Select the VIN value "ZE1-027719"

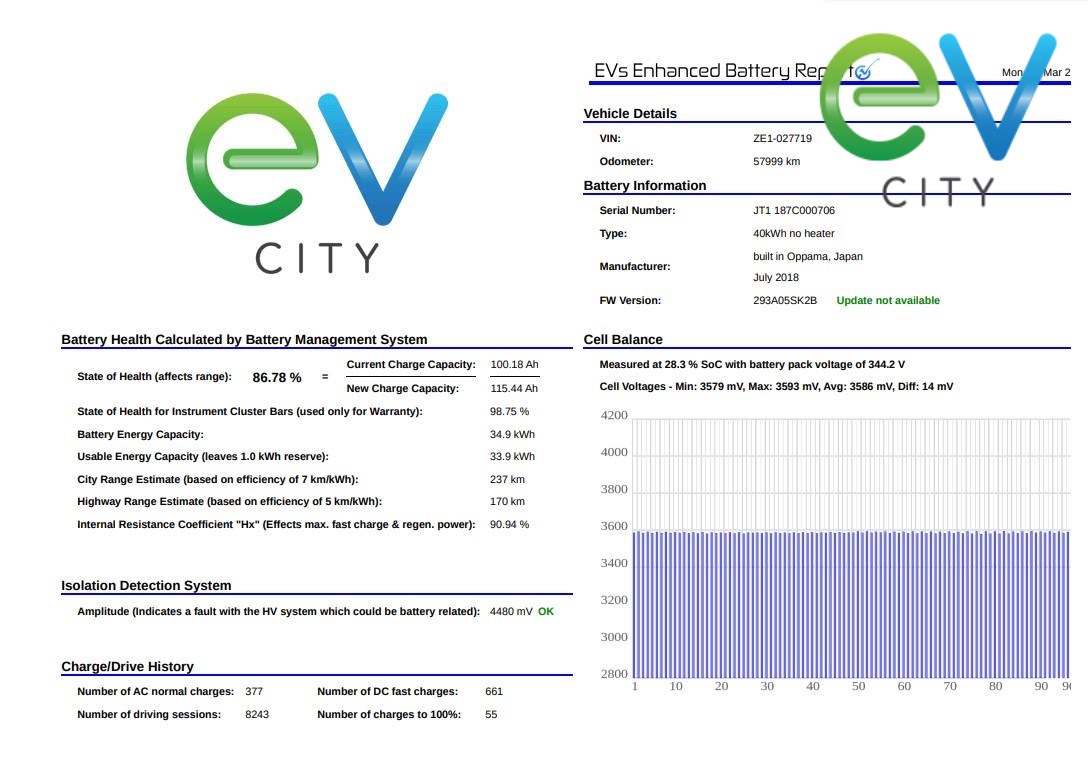[782, 139]
